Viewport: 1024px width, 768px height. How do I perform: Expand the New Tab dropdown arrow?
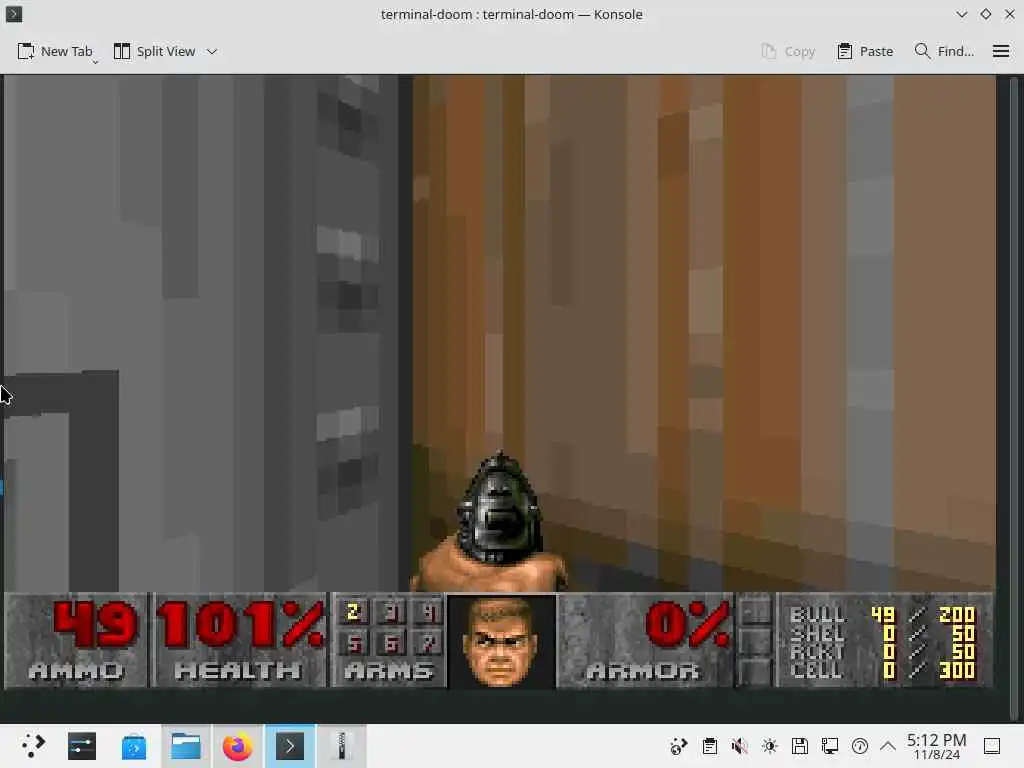[95, 62]
